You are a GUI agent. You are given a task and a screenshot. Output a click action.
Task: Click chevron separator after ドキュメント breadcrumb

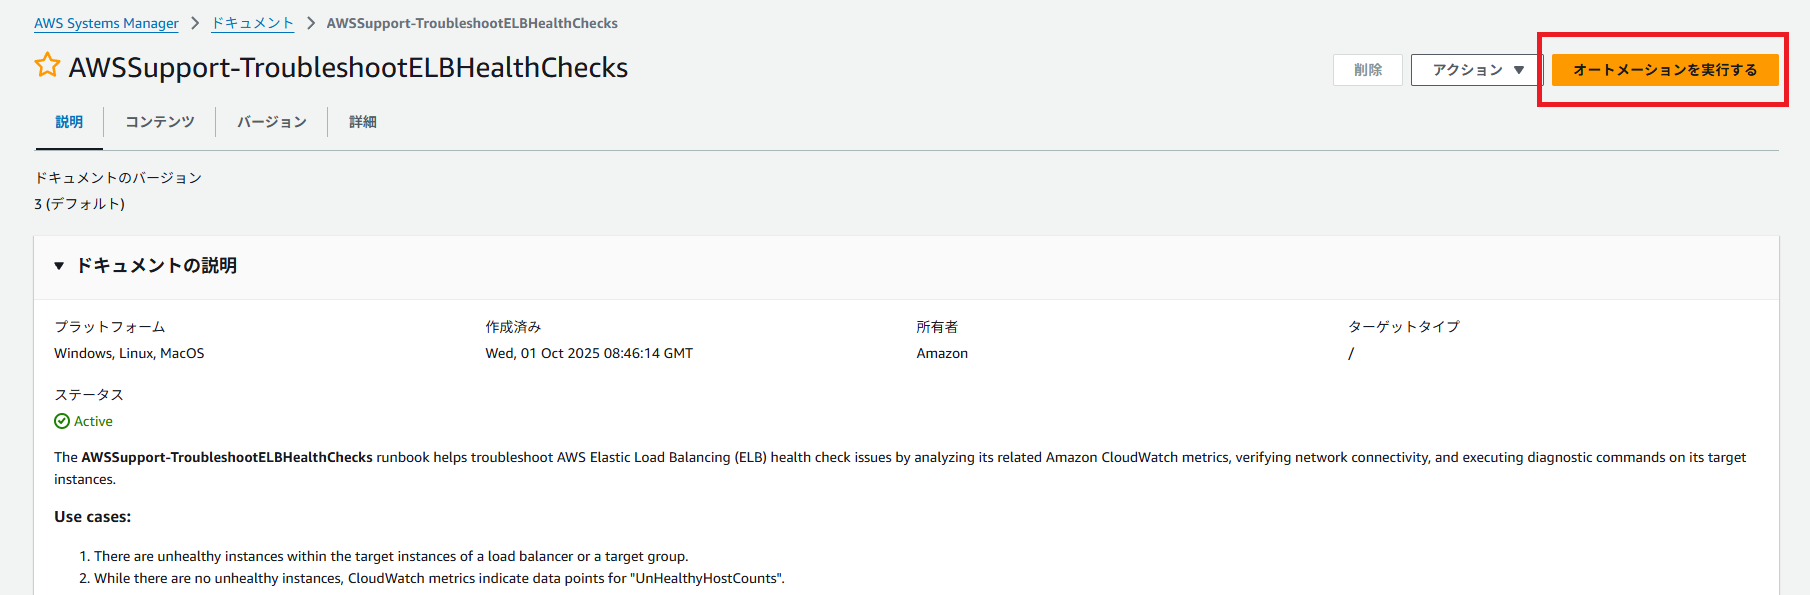(x=310, y=23)
